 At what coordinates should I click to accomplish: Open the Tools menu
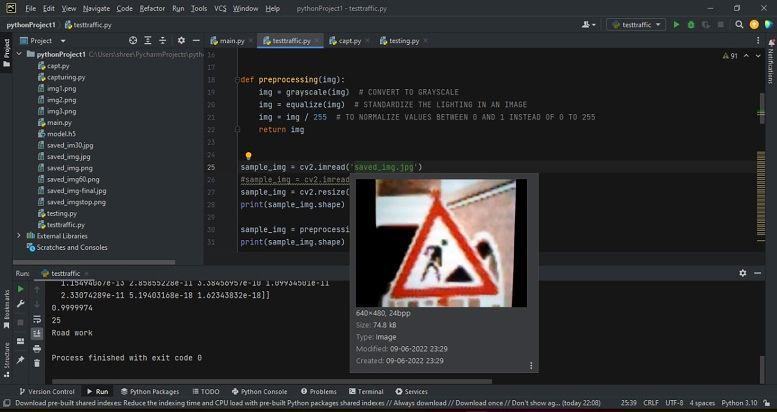pos(199,8)
